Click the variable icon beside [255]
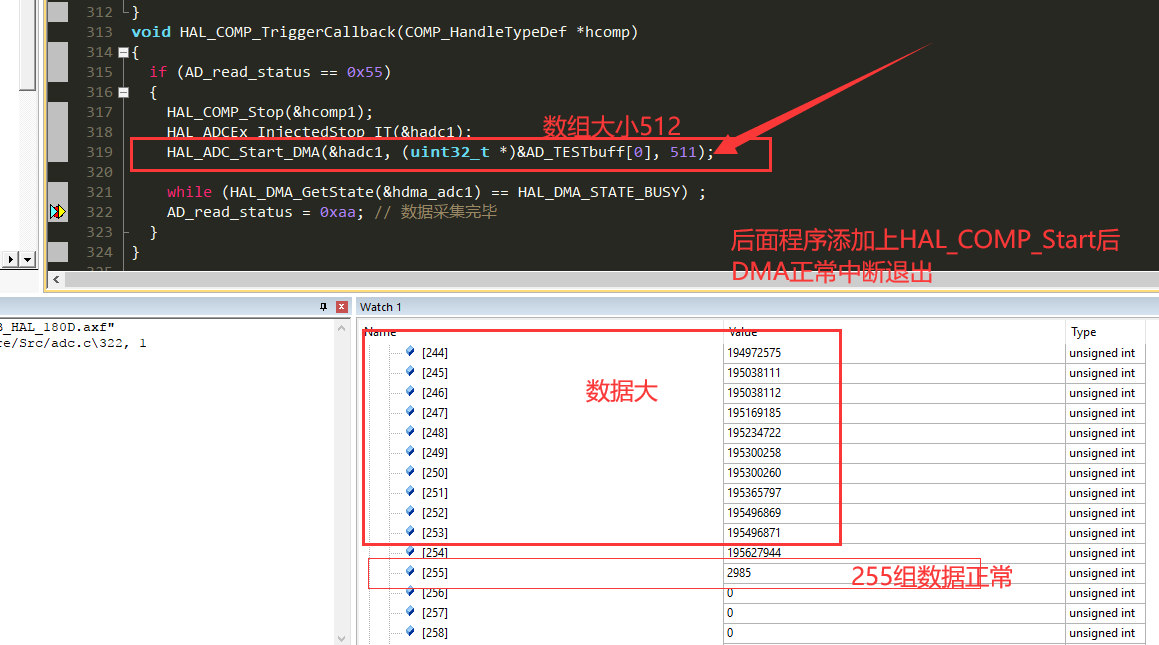This screenshot has height=645, width=1159. (x=410, y=571)
